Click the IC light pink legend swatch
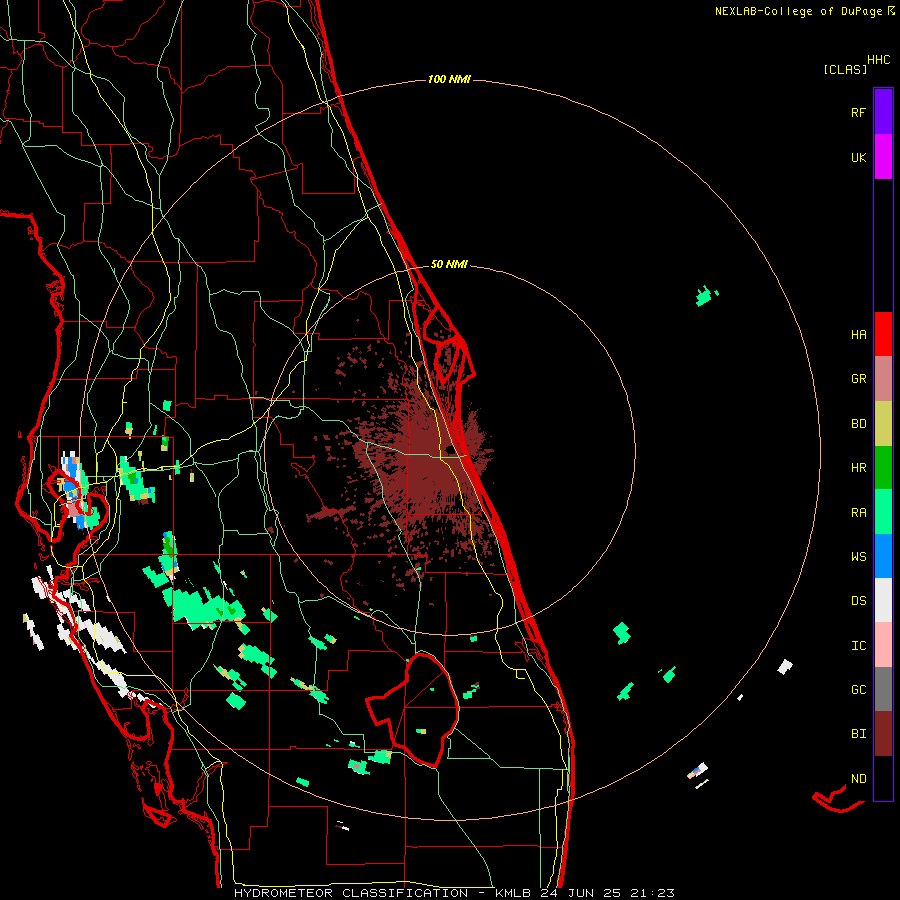Screen dimensions: 900x900 click(x=883, y=645)
